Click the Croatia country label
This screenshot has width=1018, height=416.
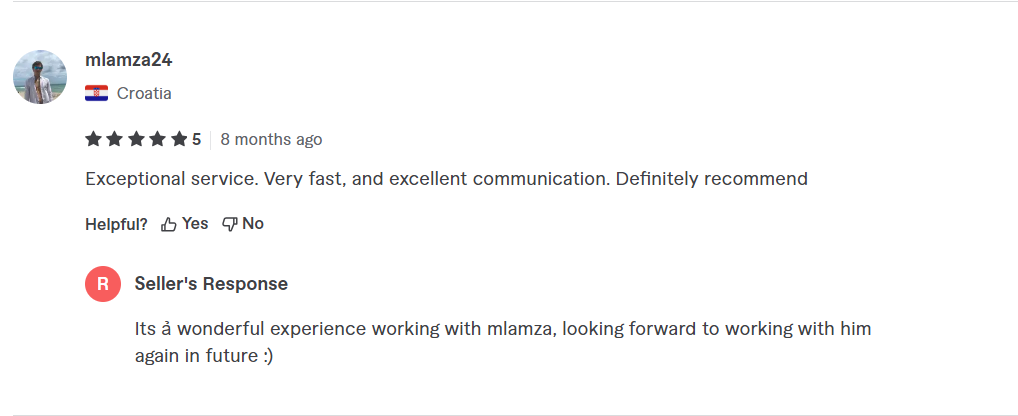(x=144, y=94)
